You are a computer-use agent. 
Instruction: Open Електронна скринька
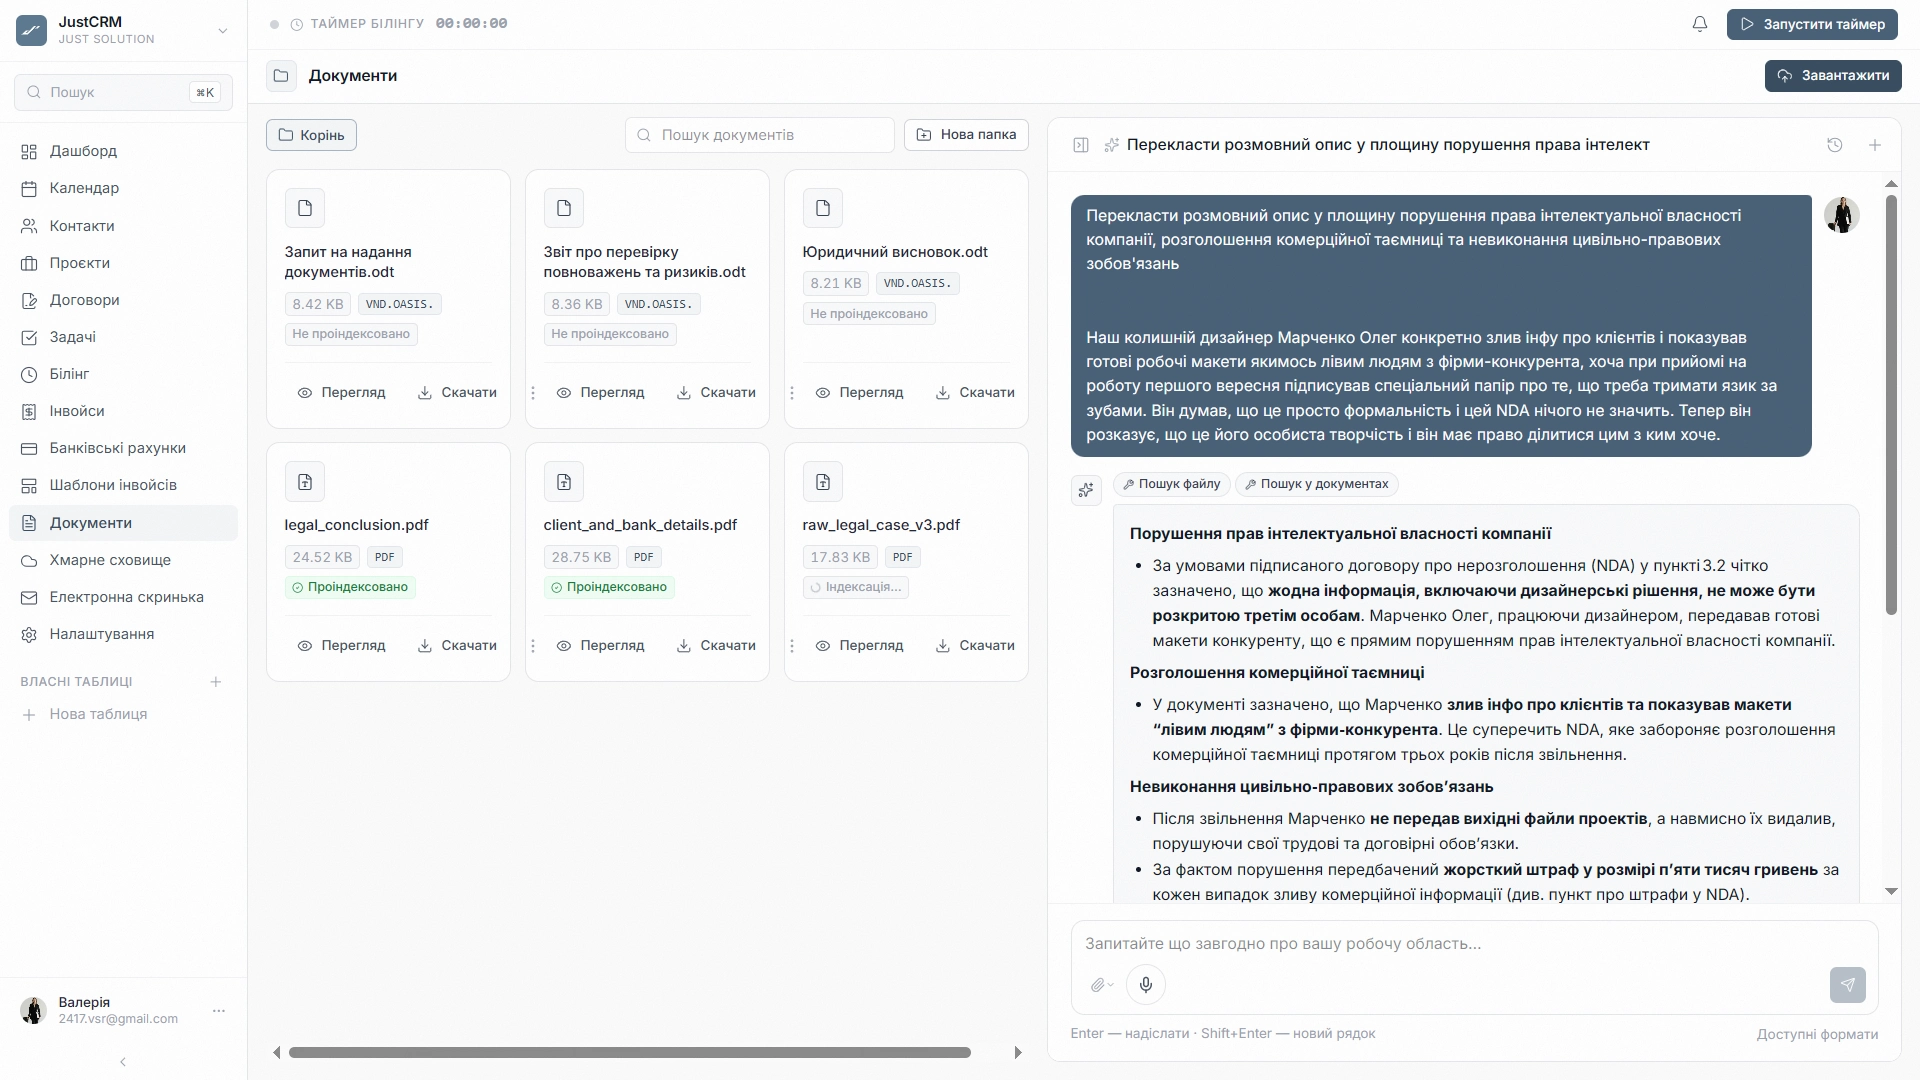tap(124, 597)
